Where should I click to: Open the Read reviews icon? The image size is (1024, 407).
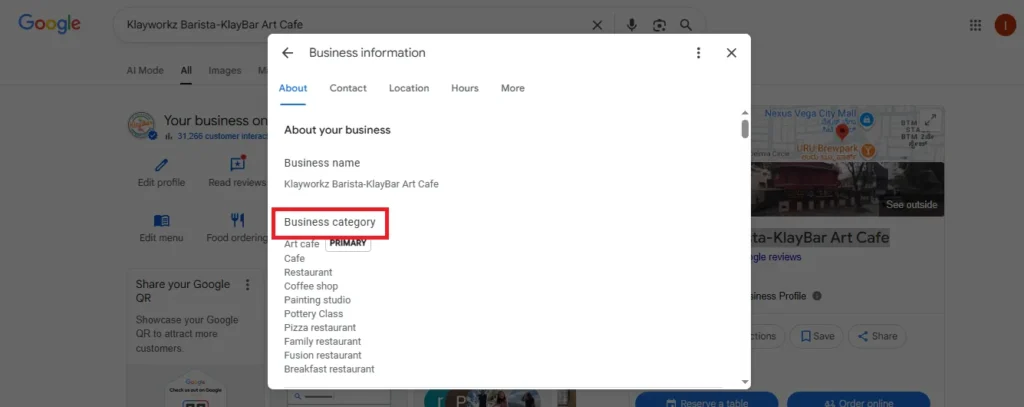coord(237,163)
